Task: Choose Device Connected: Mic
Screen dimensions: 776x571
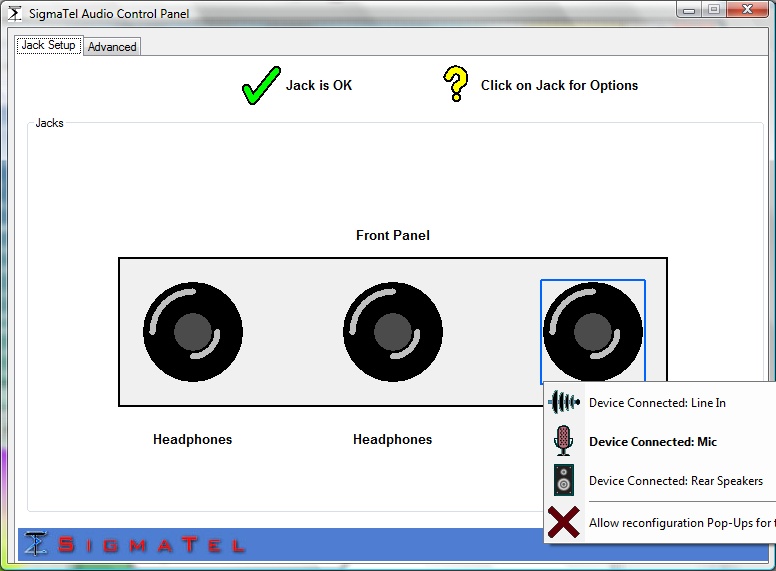Action: click(660, 441)
